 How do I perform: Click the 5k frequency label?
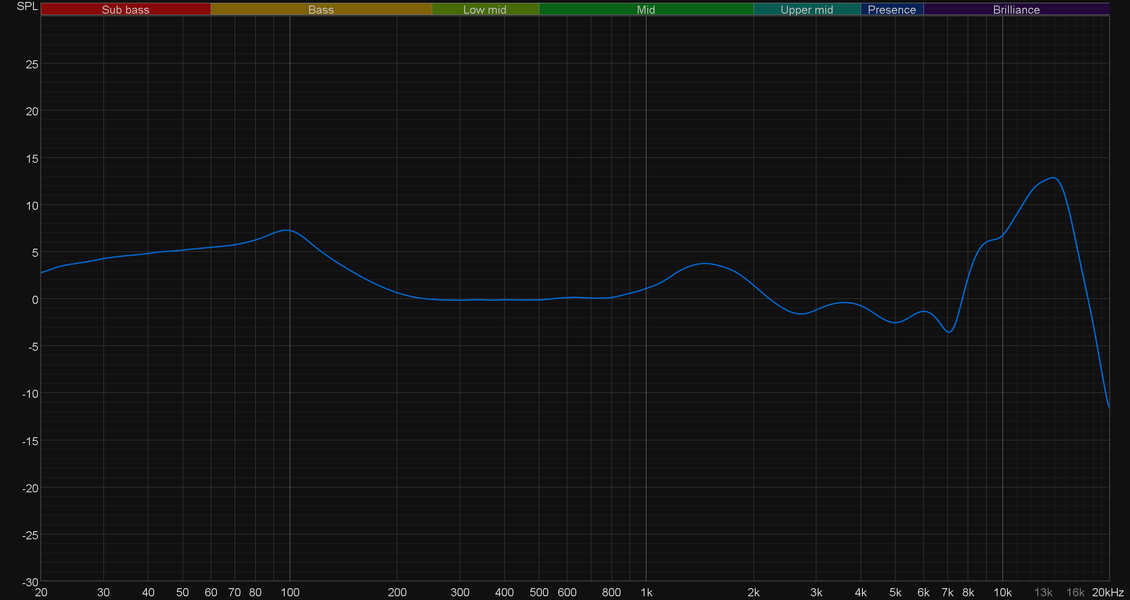(x=895, y=592)
